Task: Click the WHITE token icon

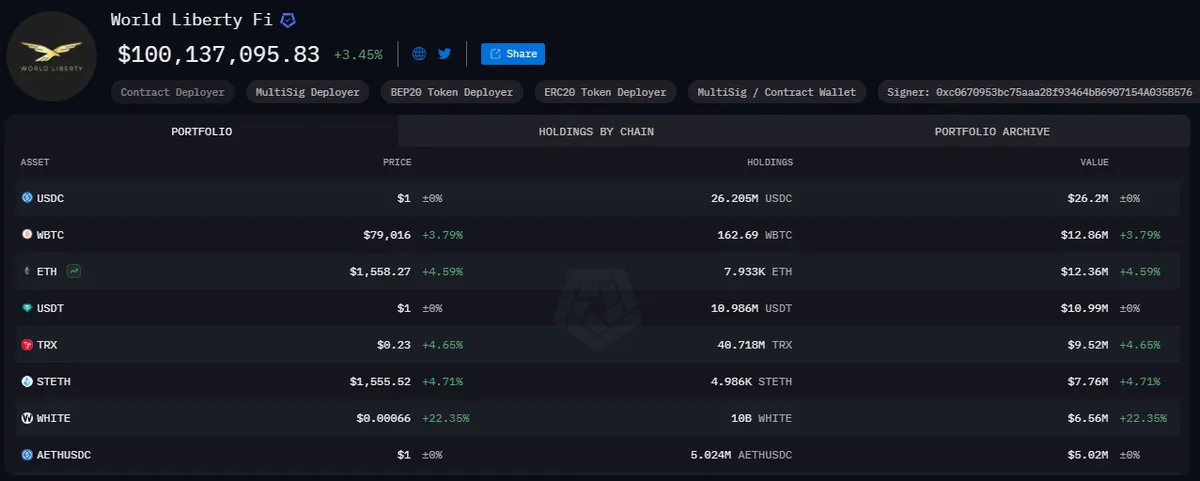Action: 27,418
